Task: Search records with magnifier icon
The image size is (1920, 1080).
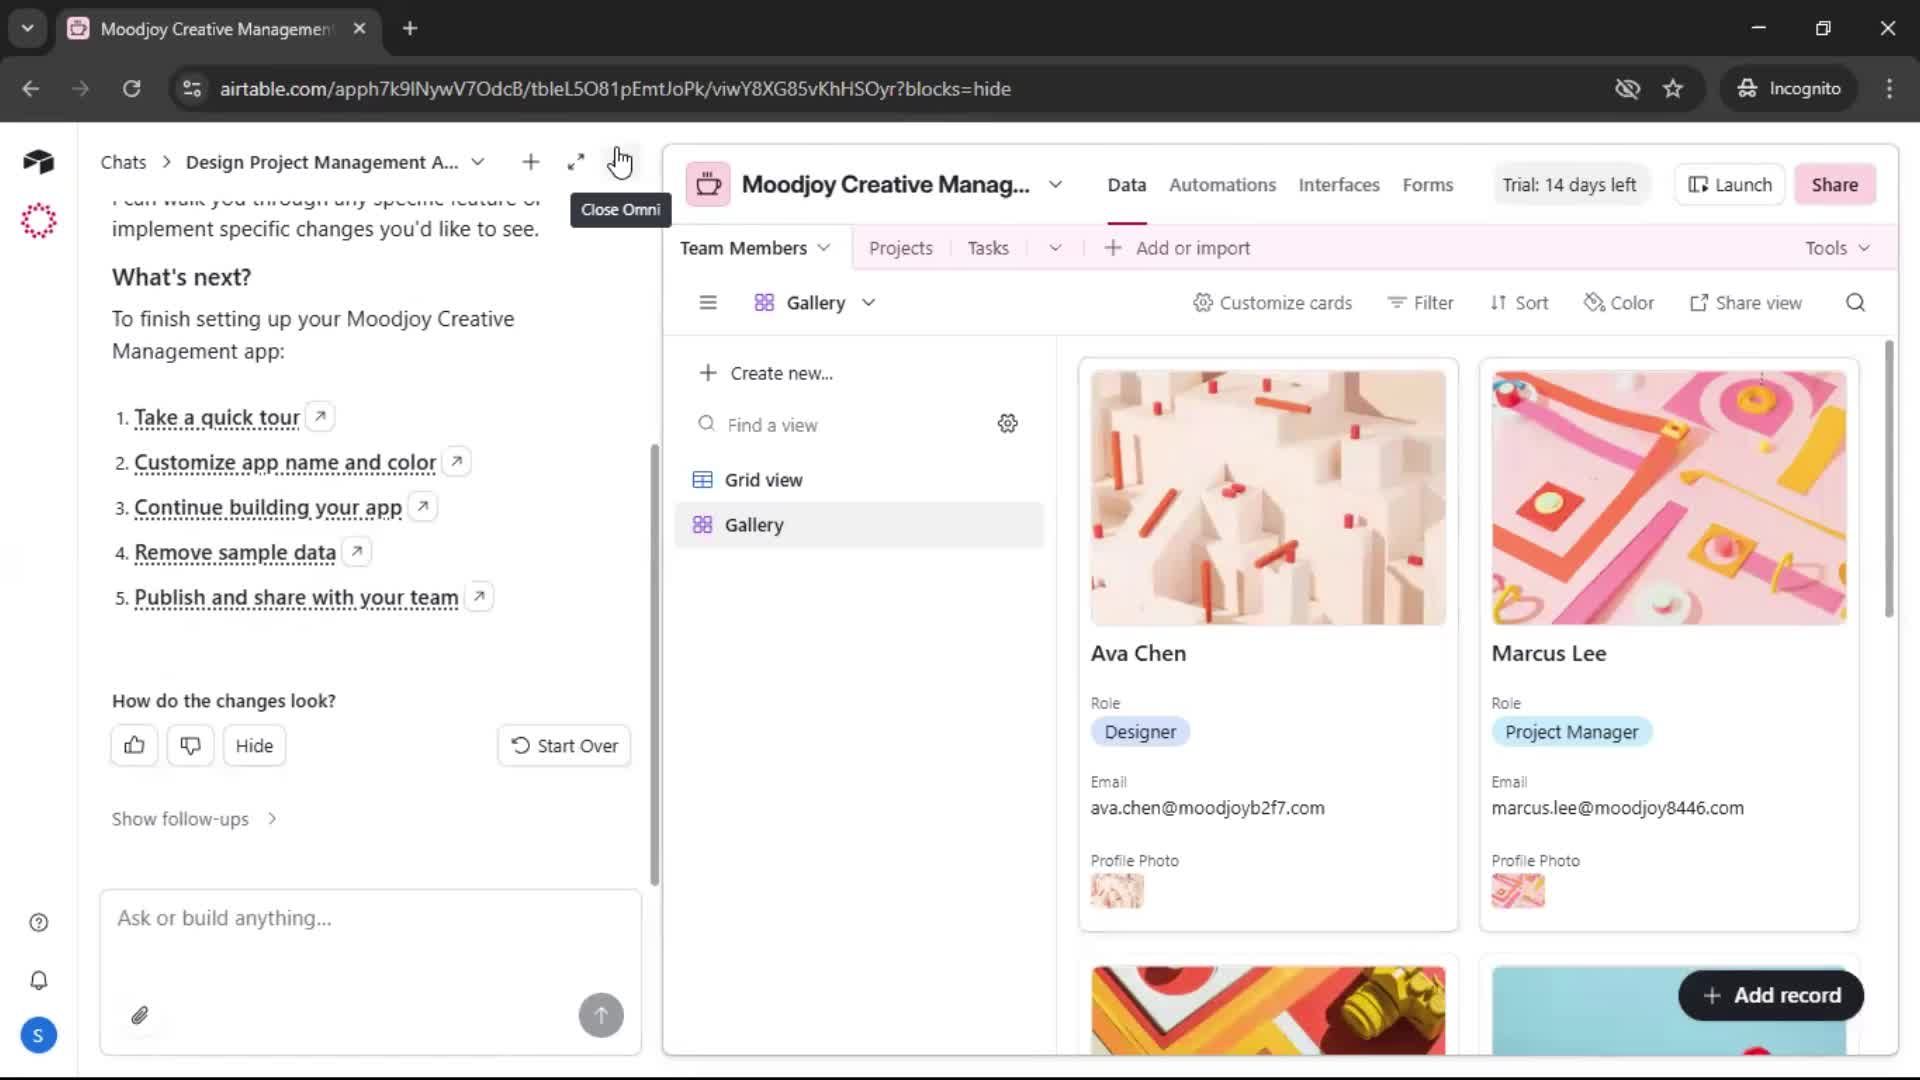Action: point(1856,303)
